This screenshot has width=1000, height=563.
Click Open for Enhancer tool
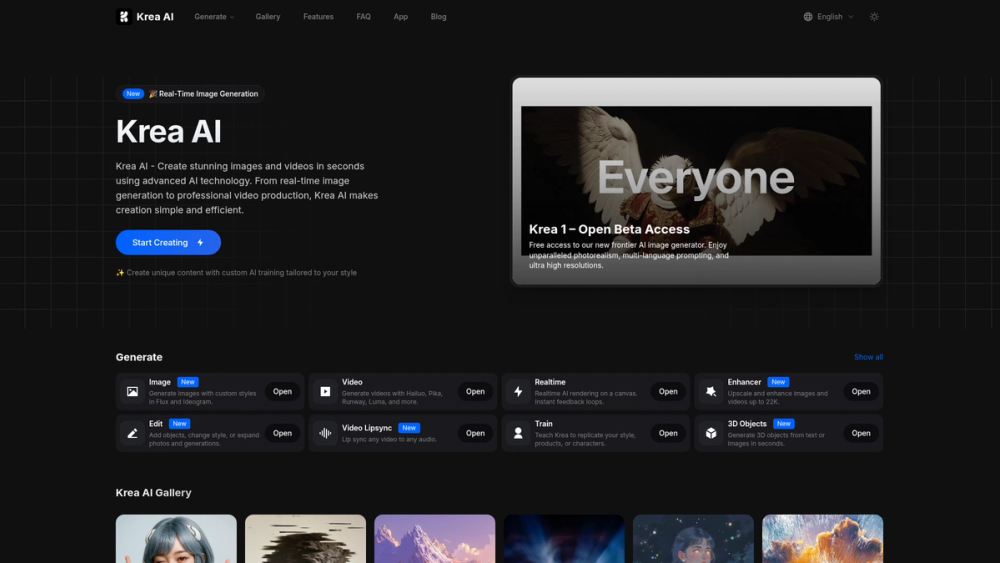pos(861,391)
